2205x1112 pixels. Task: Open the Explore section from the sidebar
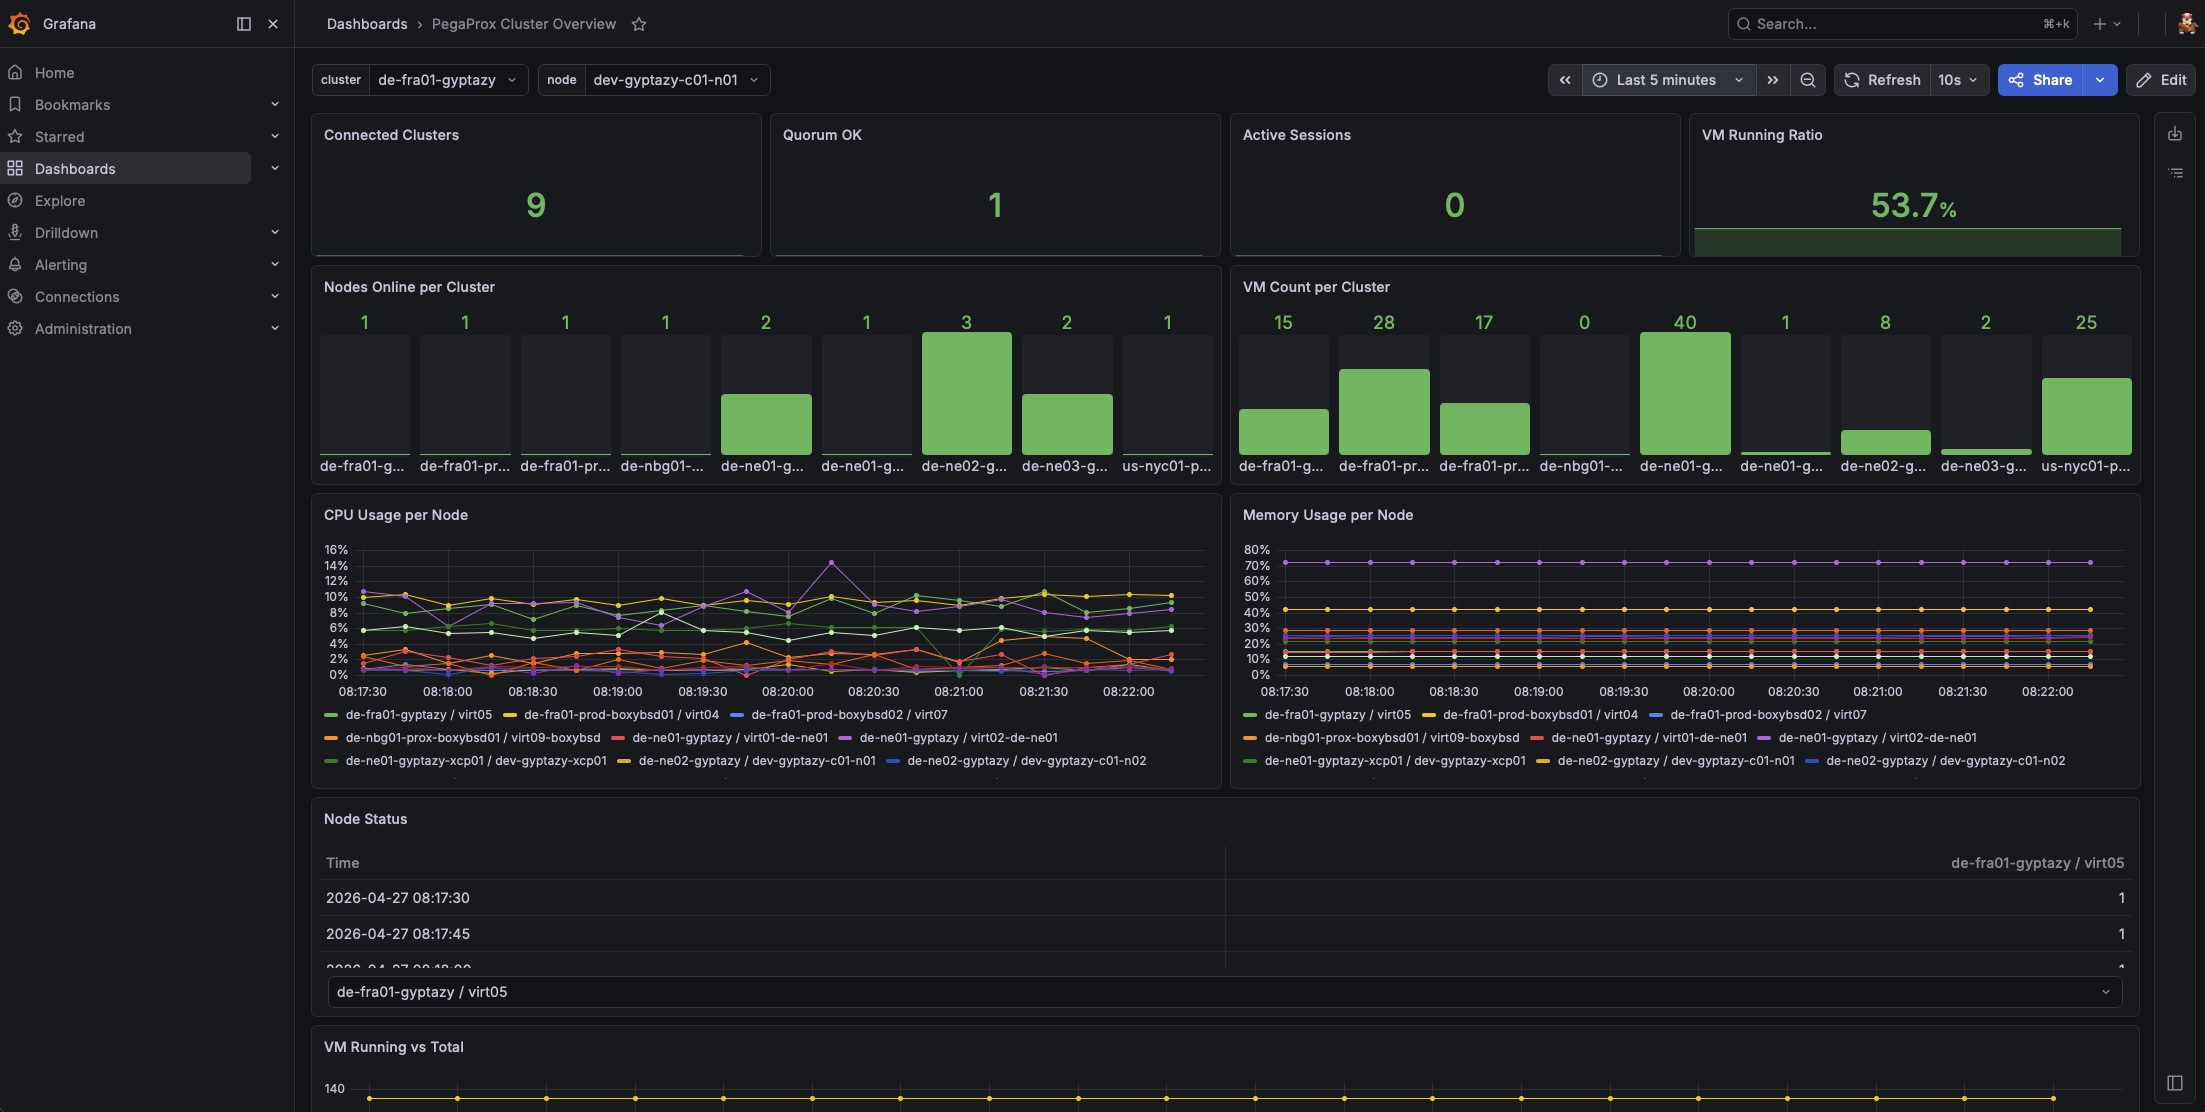[x=60, y=200]
